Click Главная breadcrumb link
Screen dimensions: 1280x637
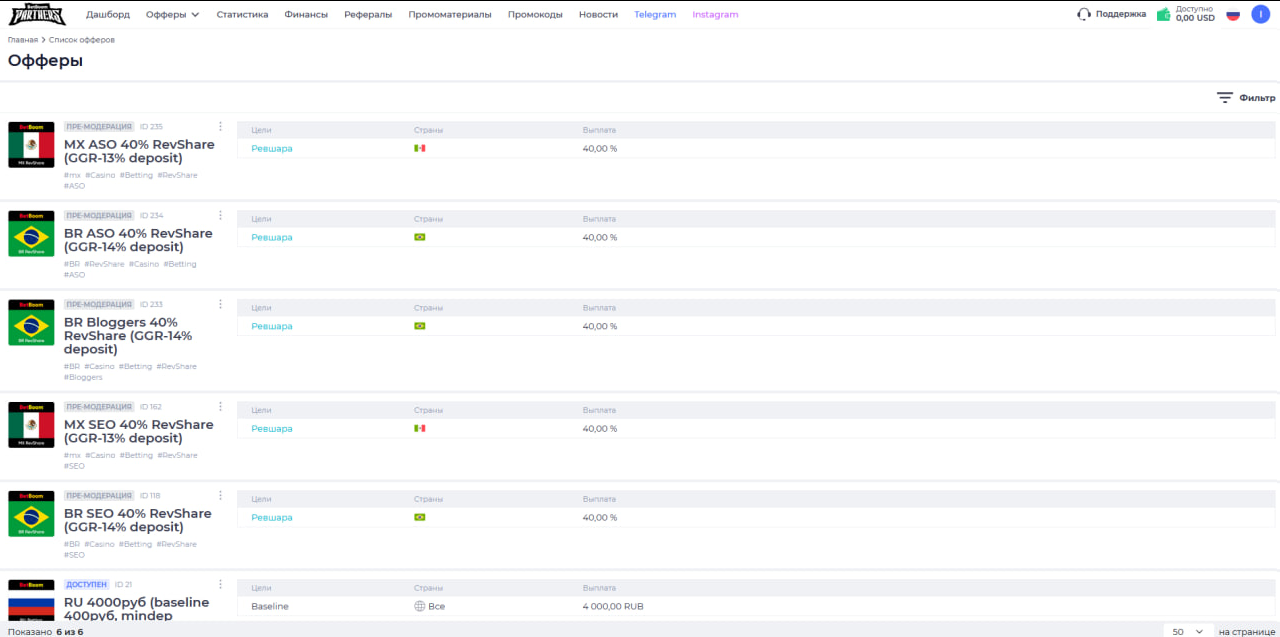point(22,40)
